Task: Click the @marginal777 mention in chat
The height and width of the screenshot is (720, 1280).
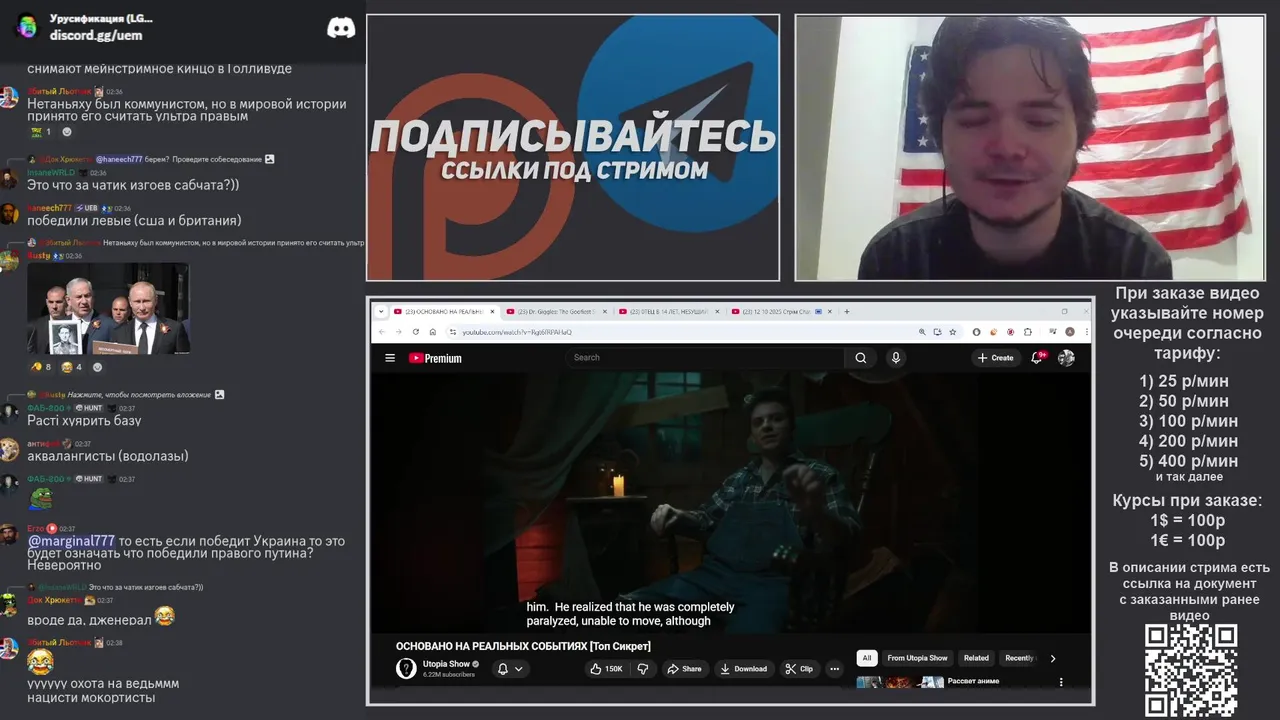Action: [x=71, y=541]
